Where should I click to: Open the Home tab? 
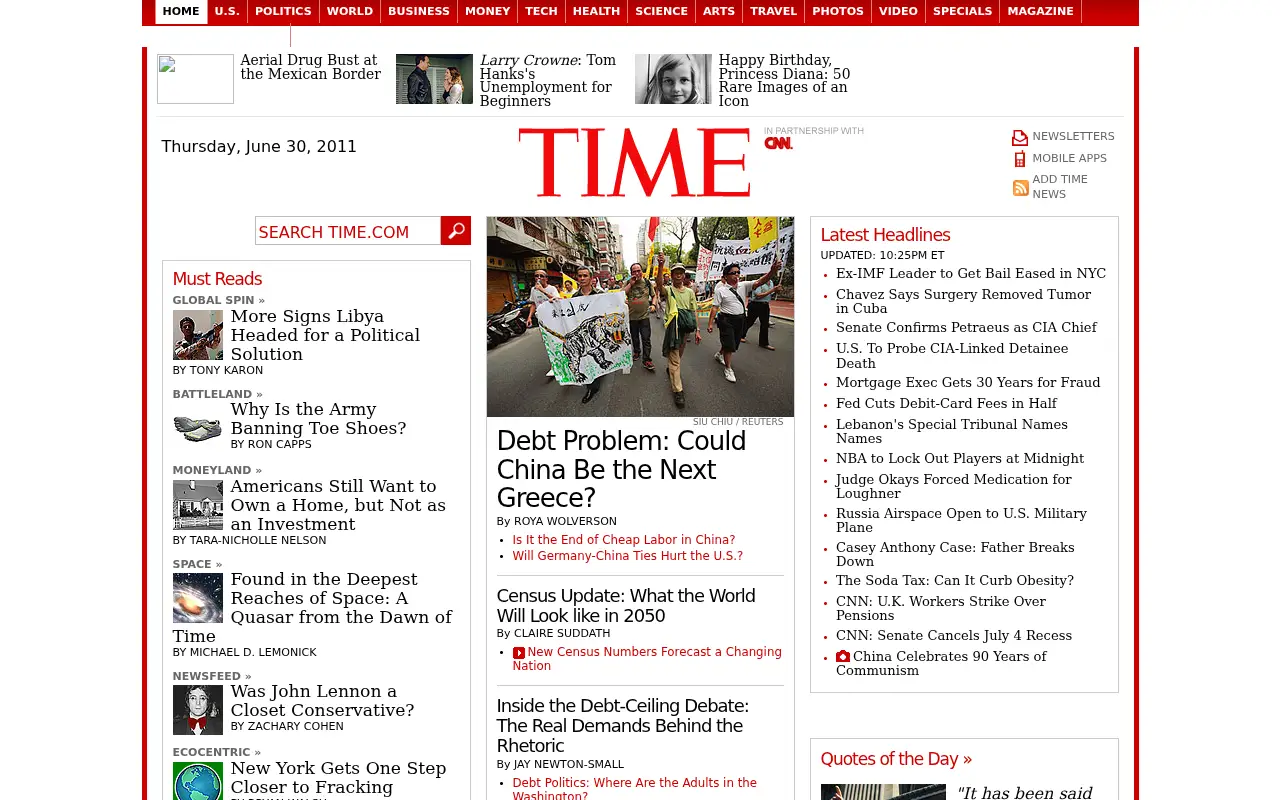181,12
